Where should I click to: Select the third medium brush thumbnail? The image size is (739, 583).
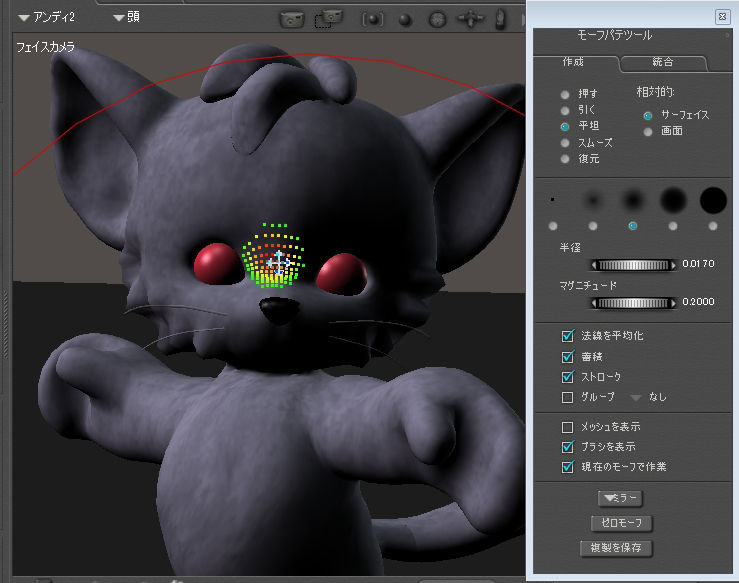(x=632, y=200)
